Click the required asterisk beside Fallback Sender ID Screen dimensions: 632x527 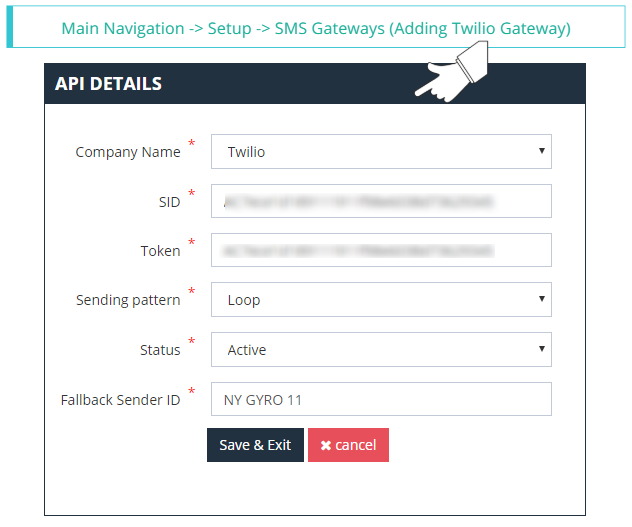click(192, 392)
